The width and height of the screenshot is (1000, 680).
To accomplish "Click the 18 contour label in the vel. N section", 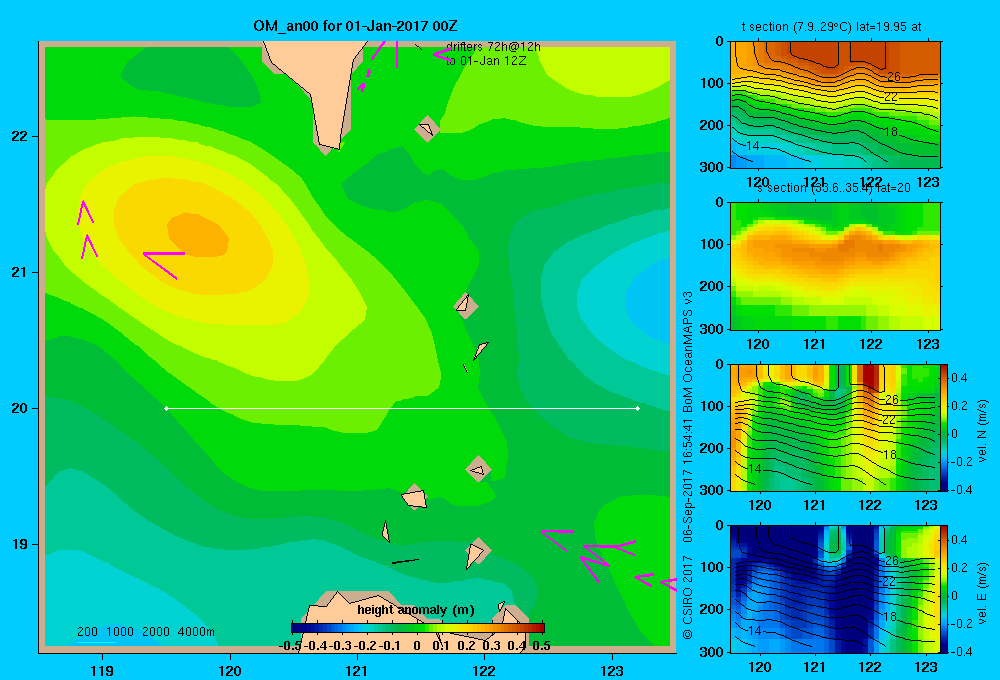I will pos(890,455).
